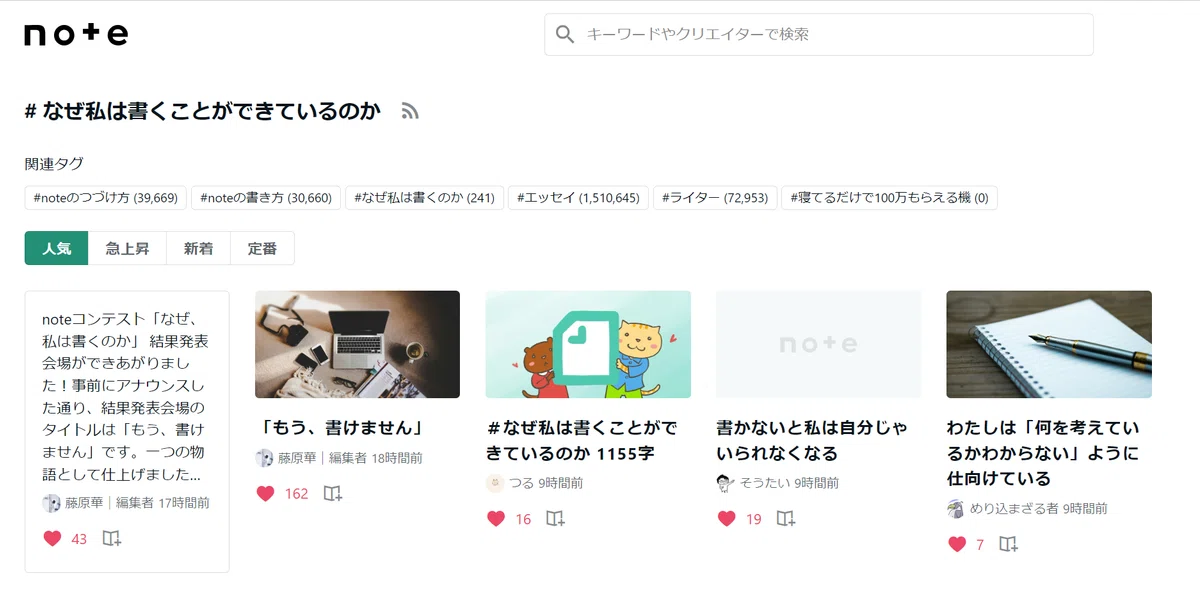
Task: Like the contest announcement card with 43 likes
Action: [x=52, y=538]
